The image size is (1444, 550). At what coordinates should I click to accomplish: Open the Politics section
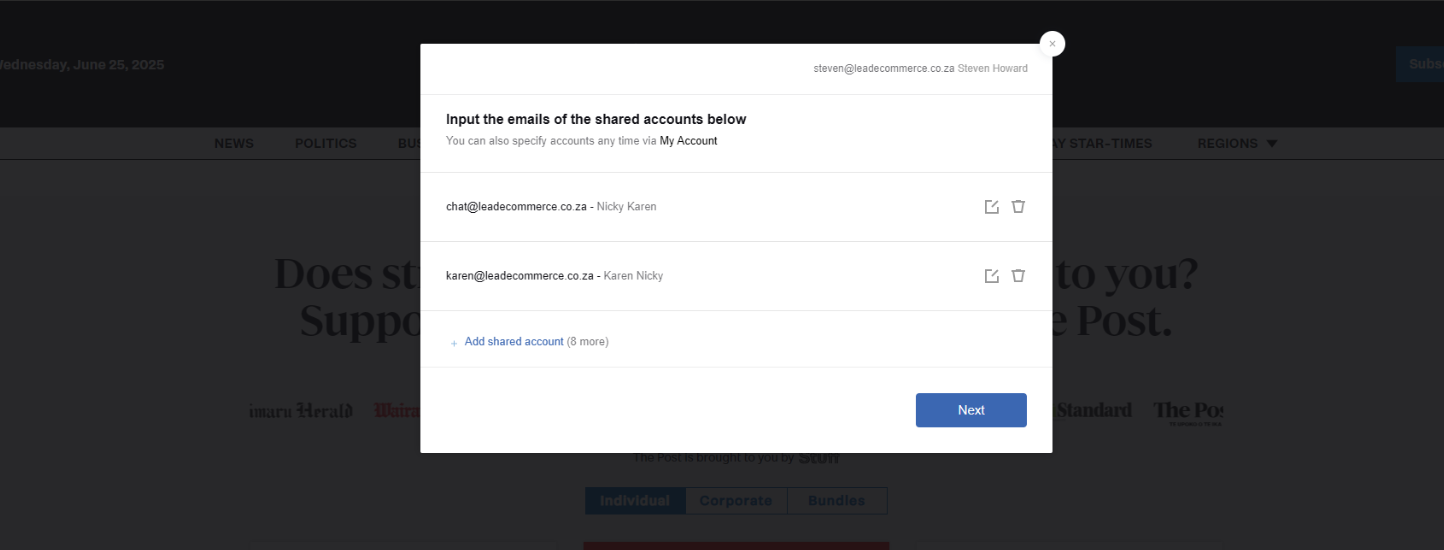click(326, 144)
